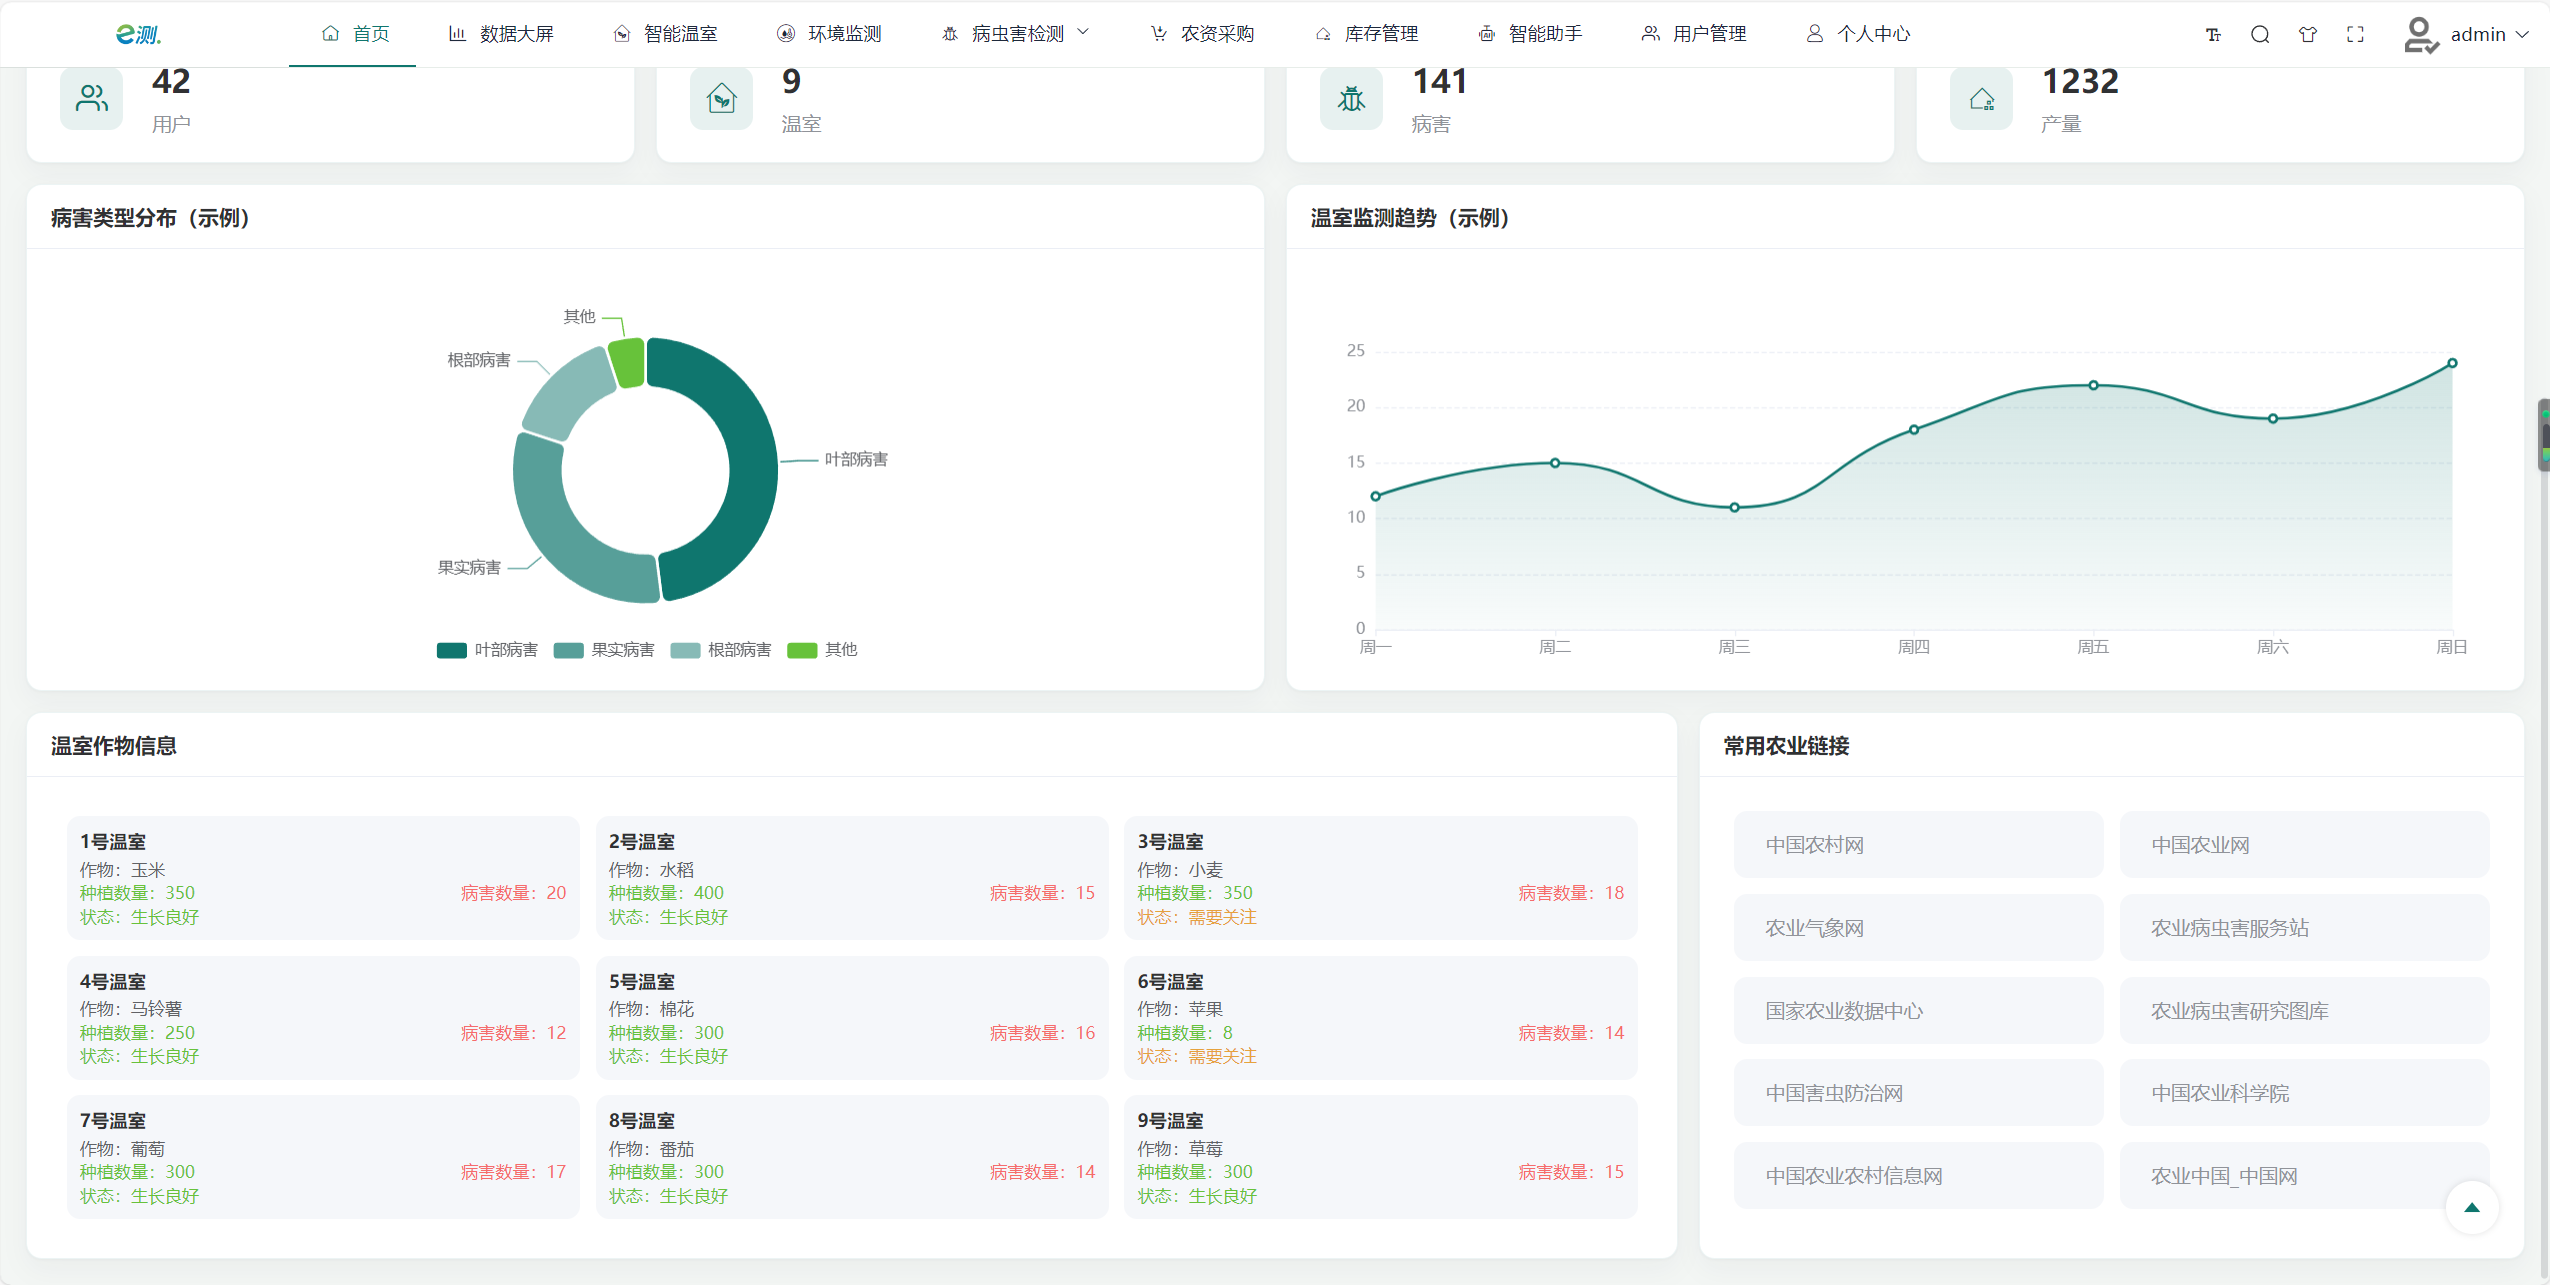Viewport: 2550px width, 1285px height.
Task: Open the 智能温室 menu item
Action: point(665,34)
